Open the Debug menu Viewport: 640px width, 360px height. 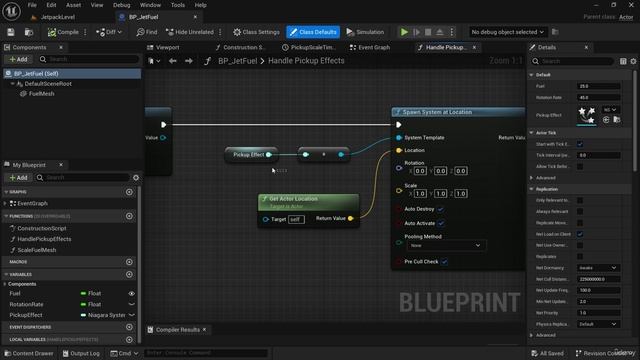tap(121, 5)
